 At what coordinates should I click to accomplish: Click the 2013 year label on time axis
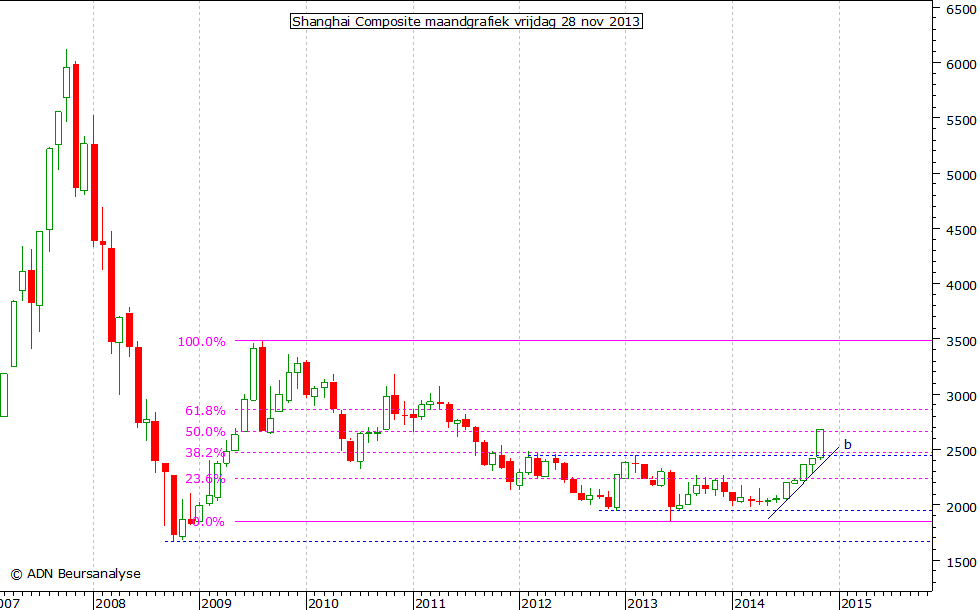(x=643, y=603)
